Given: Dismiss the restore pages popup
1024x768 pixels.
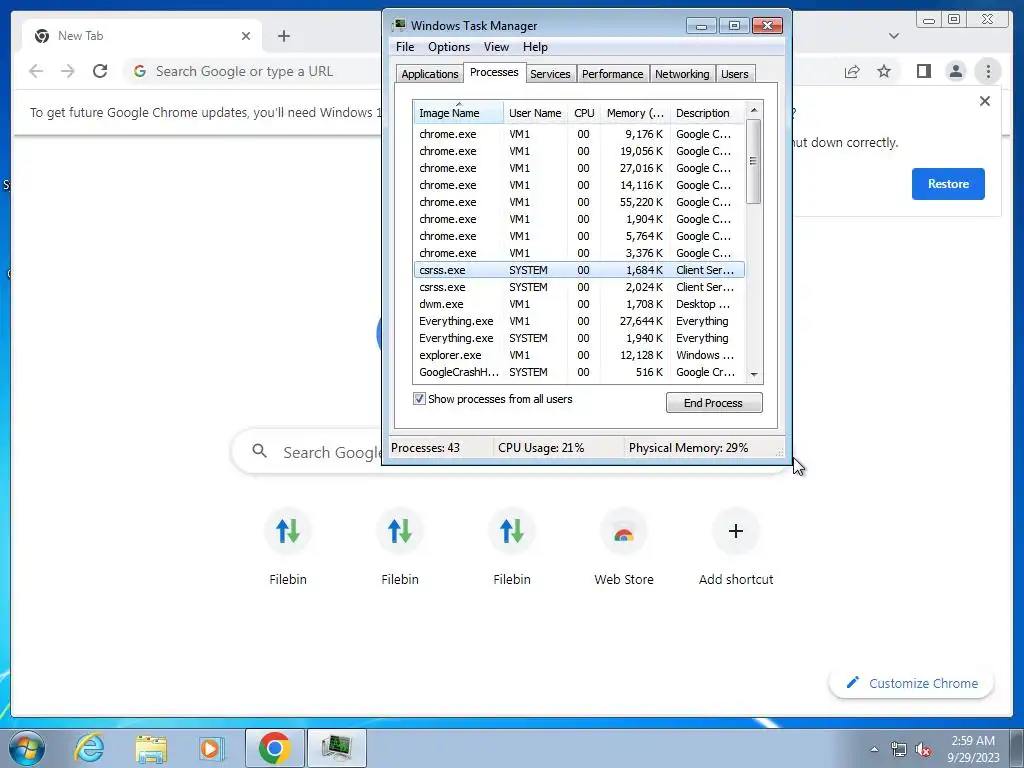Looking at the screenshot, I should (985, 101).
